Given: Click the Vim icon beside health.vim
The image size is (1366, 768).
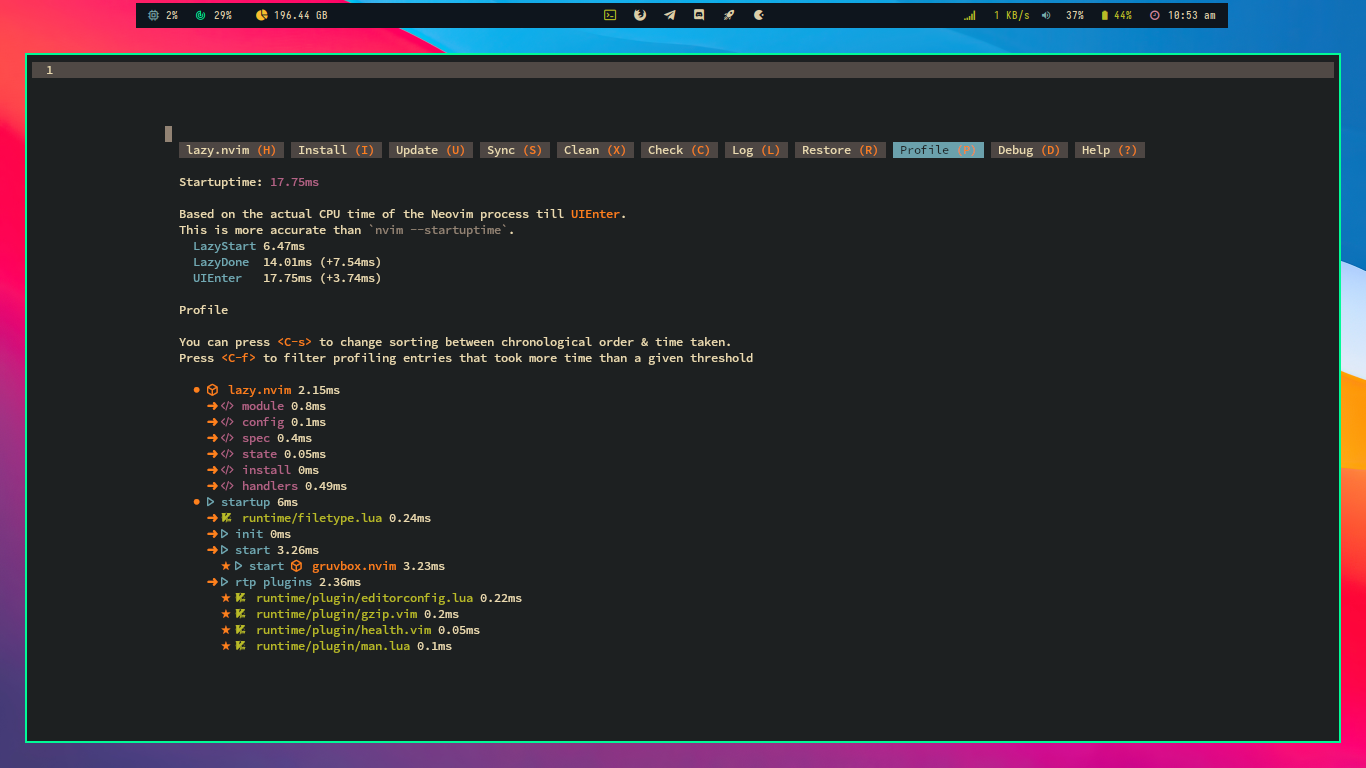Looking at the screenshot, I should (241, 630).
